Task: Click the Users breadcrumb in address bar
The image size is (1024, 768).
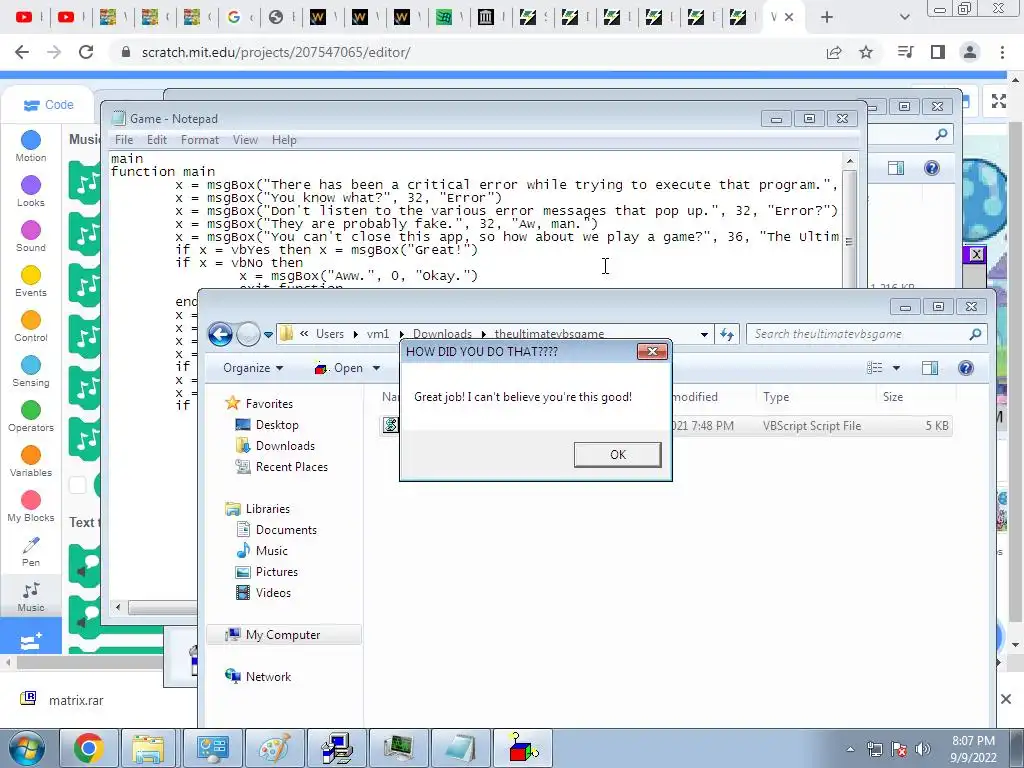Action: click(330, 334)
